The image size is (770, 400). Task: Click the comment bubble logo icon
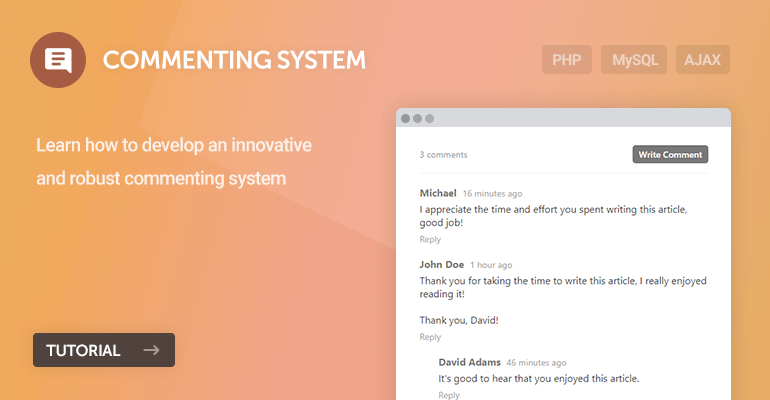58,60
